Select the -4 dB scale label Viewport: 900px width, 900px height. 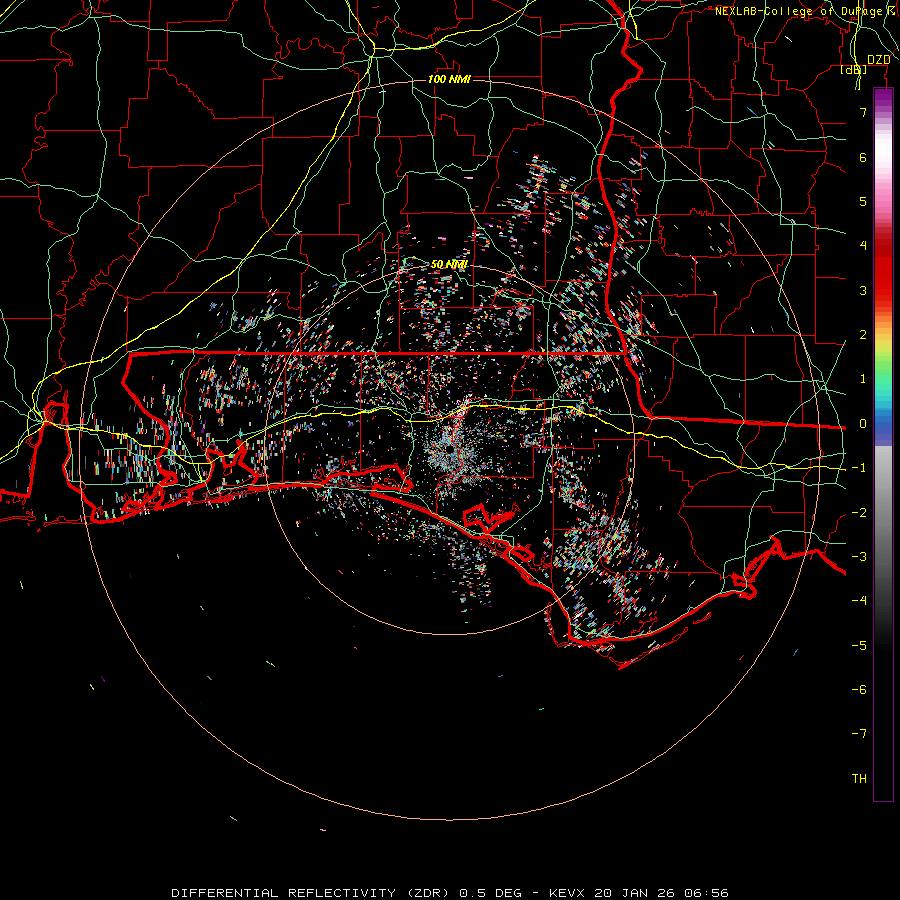point(859,600)
